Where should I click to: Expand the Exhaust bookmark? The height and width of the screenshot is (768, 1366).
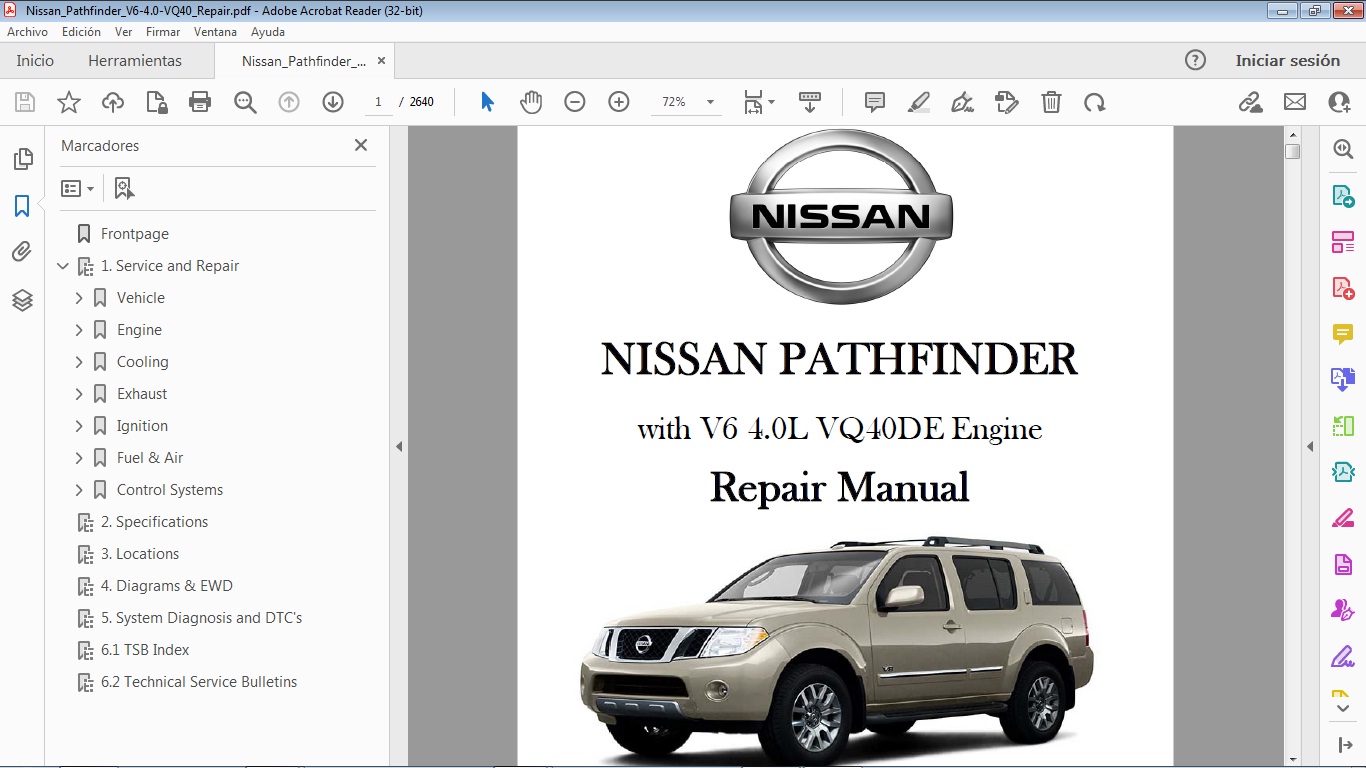tap(79, 394)
